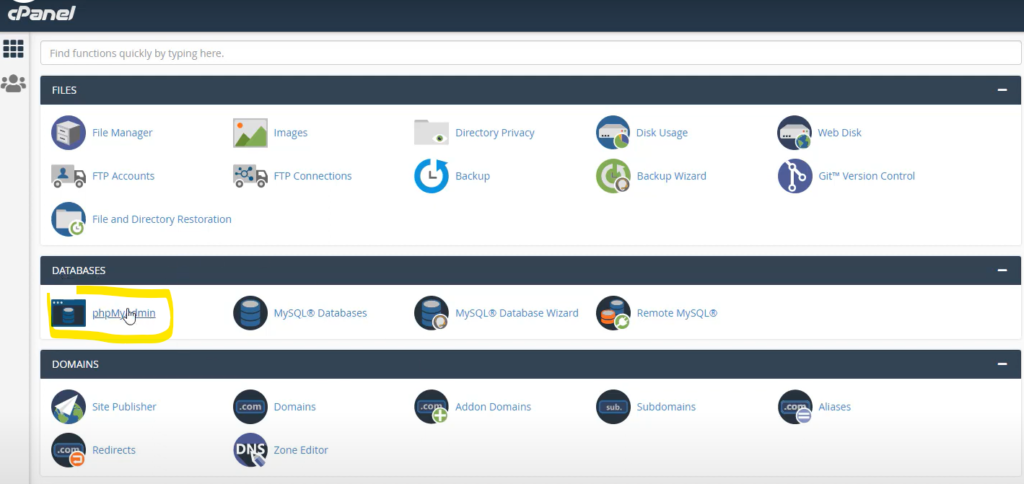Click the cPanel logo

(40, 11)
